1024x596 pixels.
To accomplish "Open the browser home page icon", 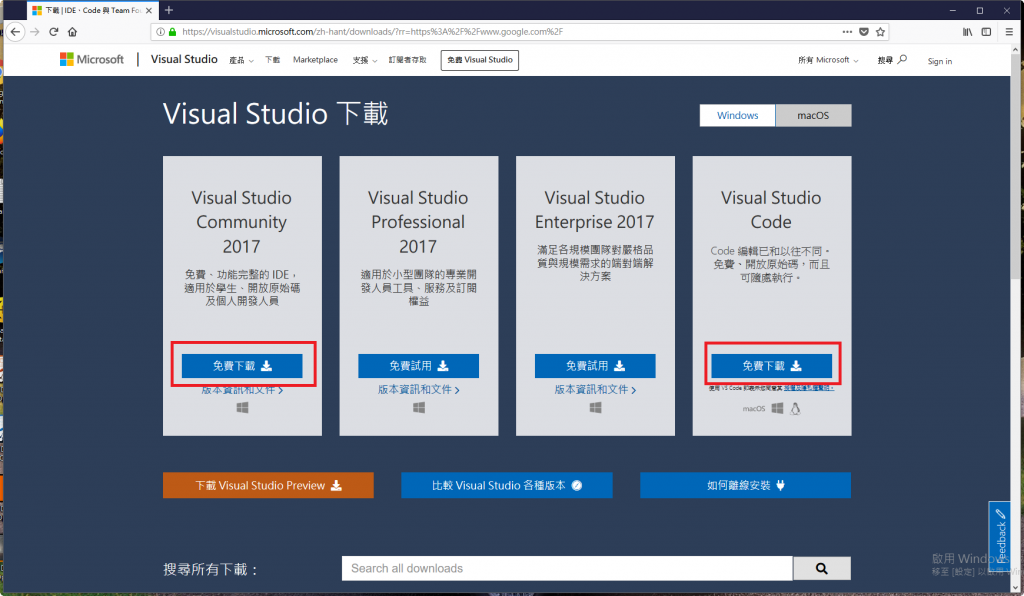I will point(72,31).
